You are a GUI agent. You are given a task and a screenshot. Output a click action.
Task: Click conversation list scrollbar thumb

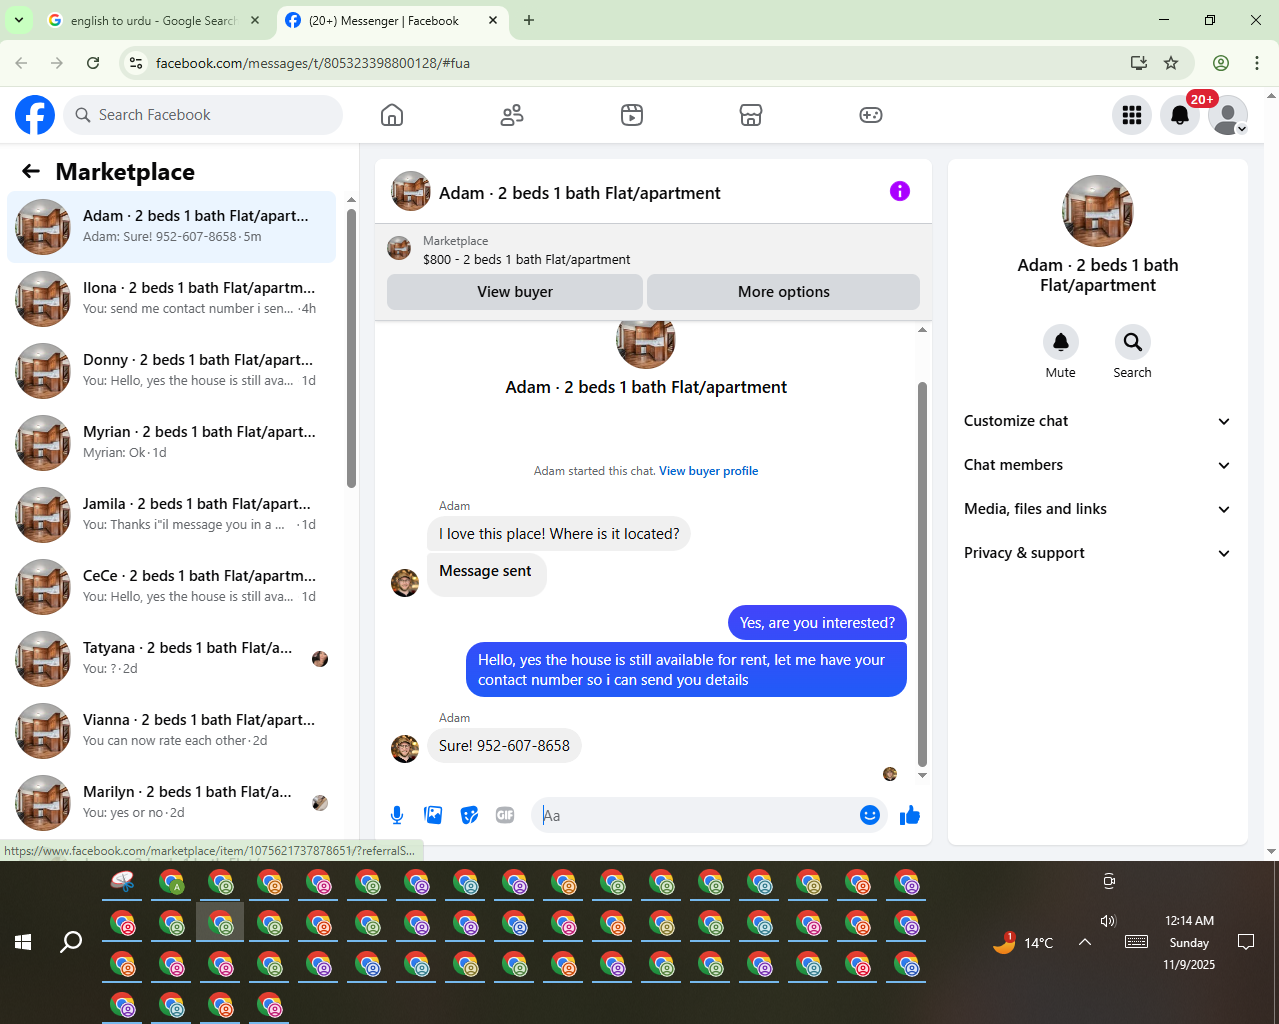click(351, 348)
